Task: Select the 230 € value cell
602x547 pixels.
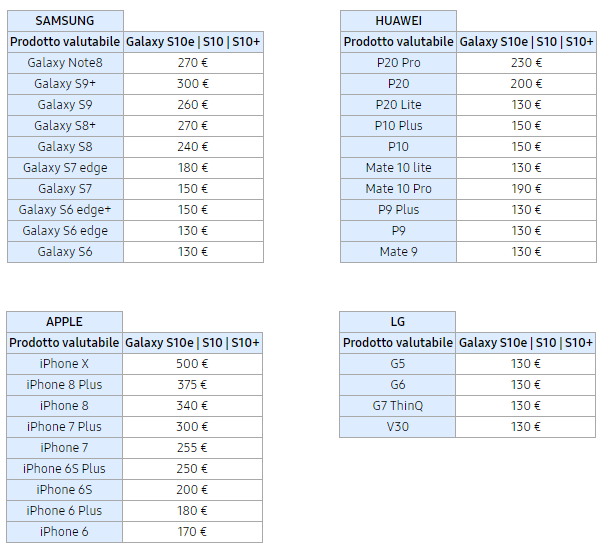Action: tap(526, 63)
